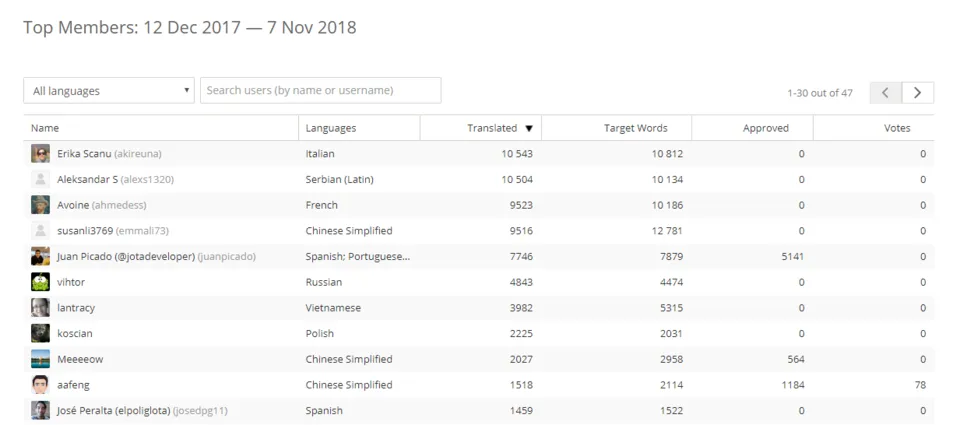Sort table by Target Words column
This screenshot has height=425, width=960.
click(x=636, y=128)
